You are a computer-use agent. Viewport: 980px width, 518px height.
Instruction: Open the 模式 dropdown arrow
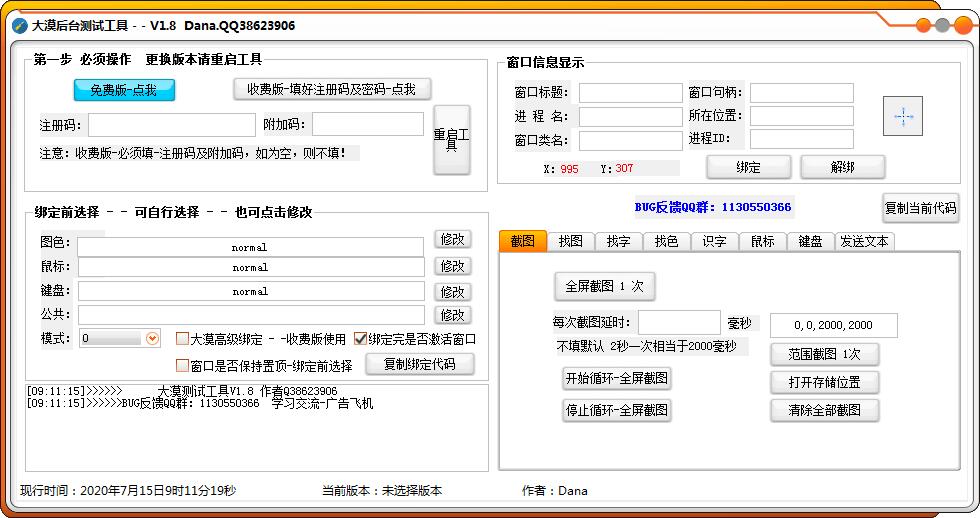[x=152, y=339]
